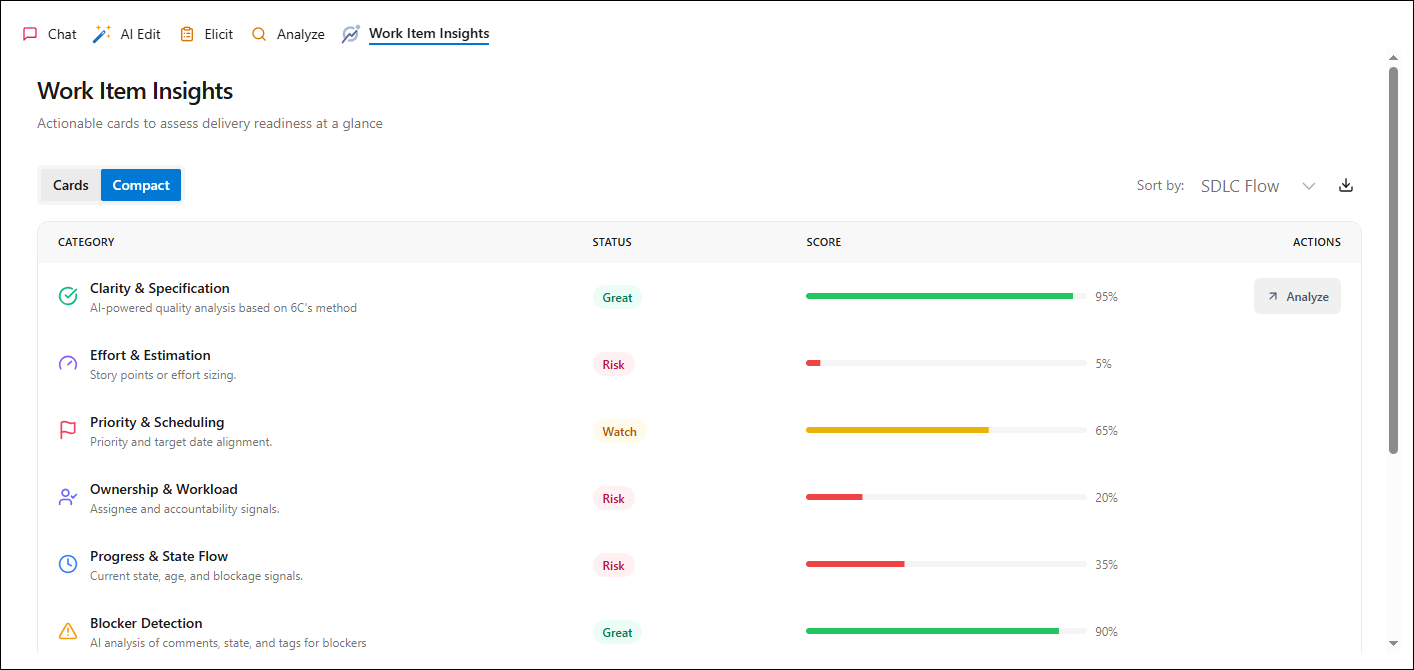Expand sort options with the chevron arrow
The image size is (1414, 670).
pos(1309,186)
